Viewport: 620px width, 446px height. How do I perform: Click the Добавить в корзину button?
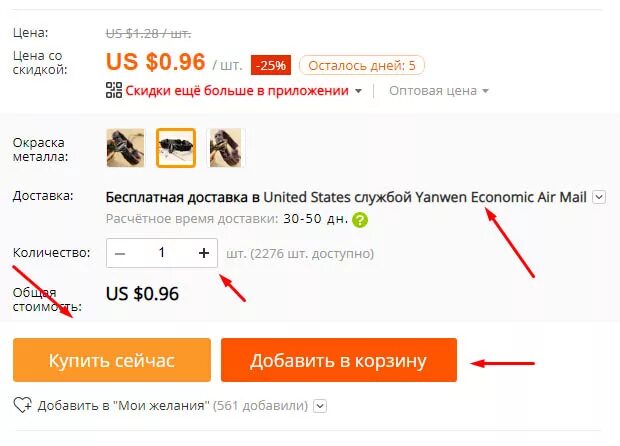pyautogui.click(x=339, y=360)
